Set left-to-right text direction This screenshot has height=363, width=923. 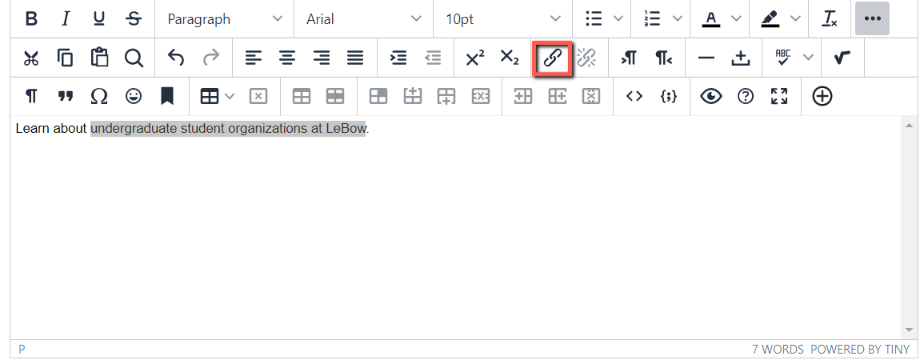[x=629, y=58]
